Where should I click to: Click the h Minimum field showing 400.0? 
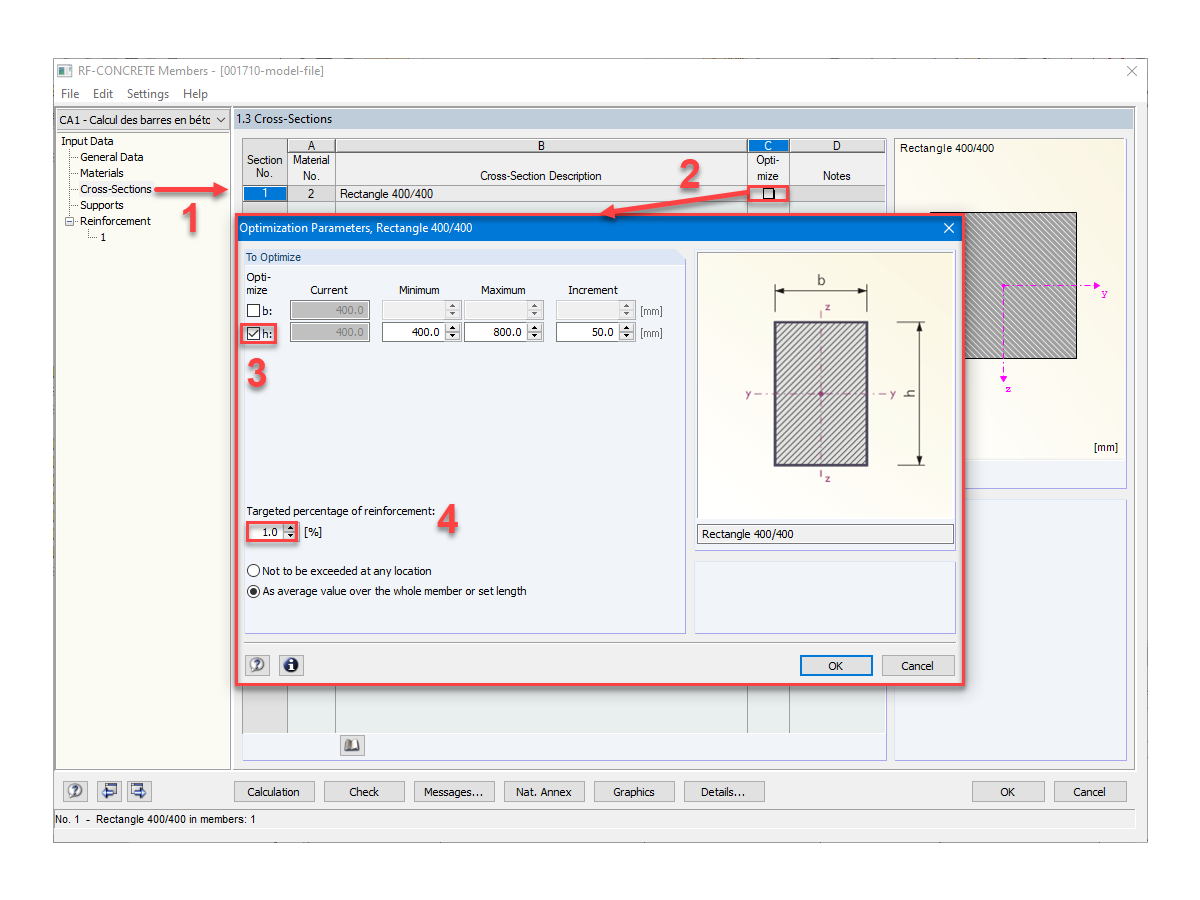coord(414,332)
